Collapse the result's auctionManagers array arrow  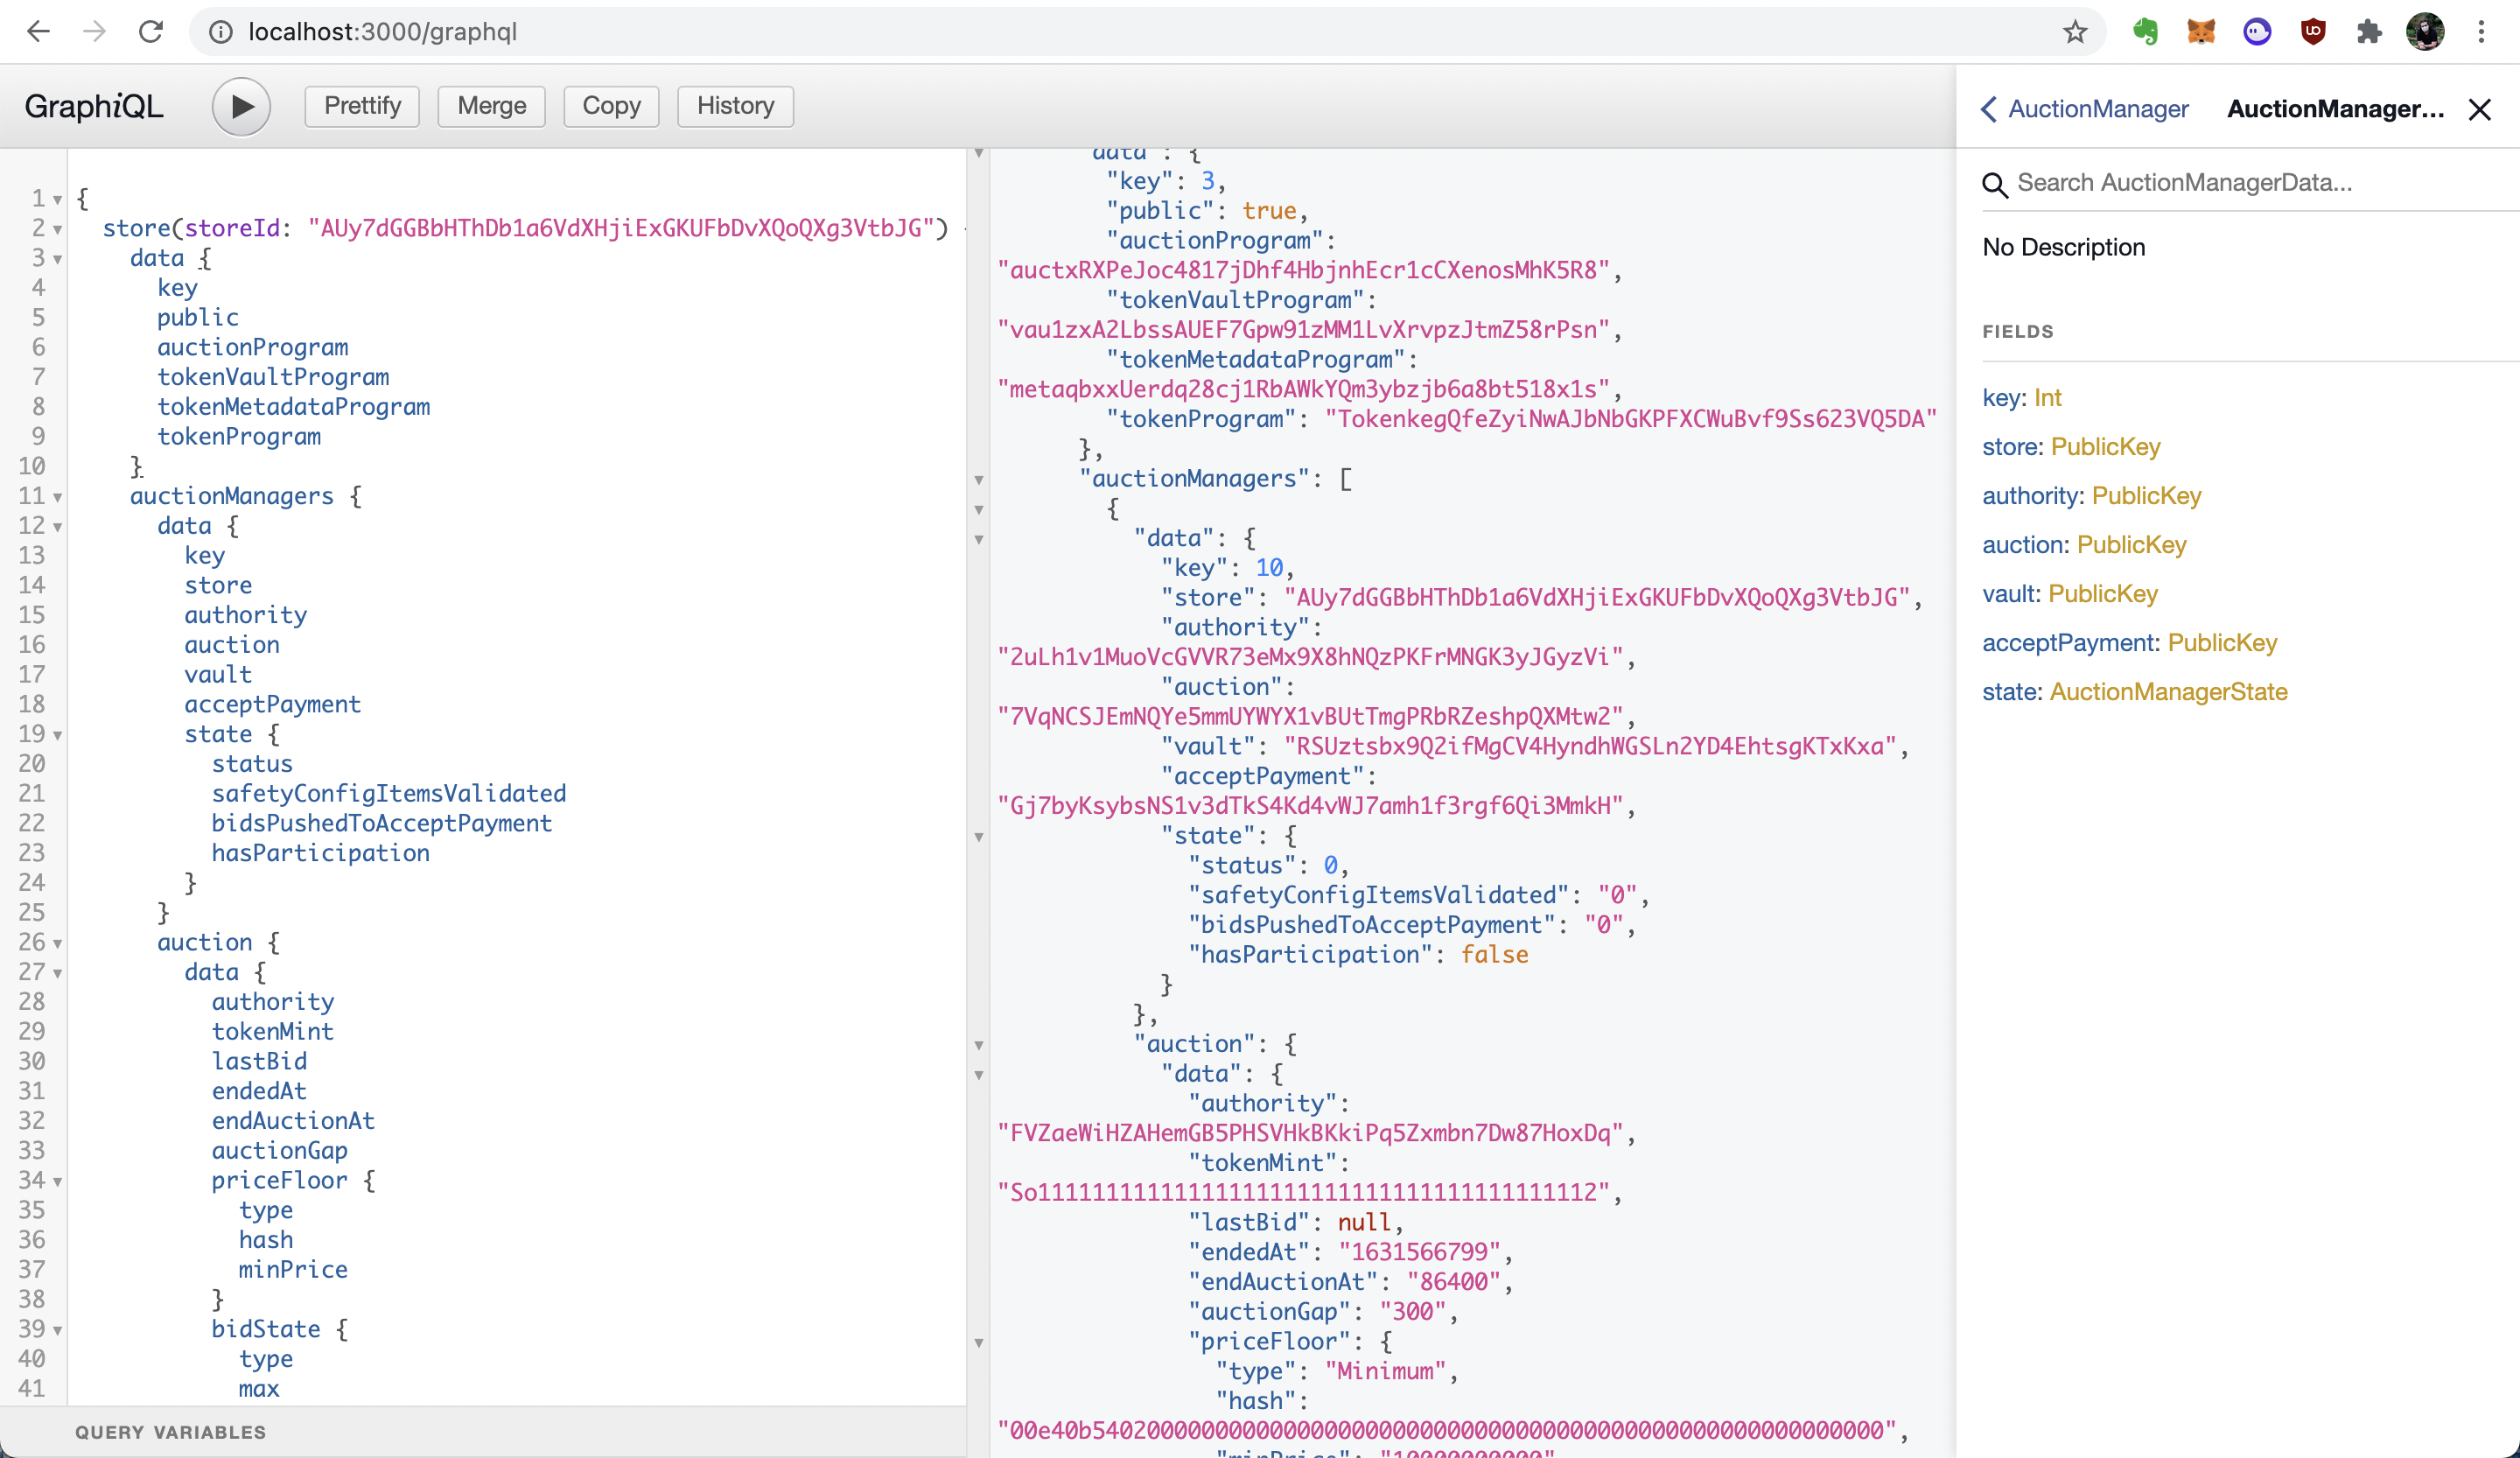click(x=979, y=480)
